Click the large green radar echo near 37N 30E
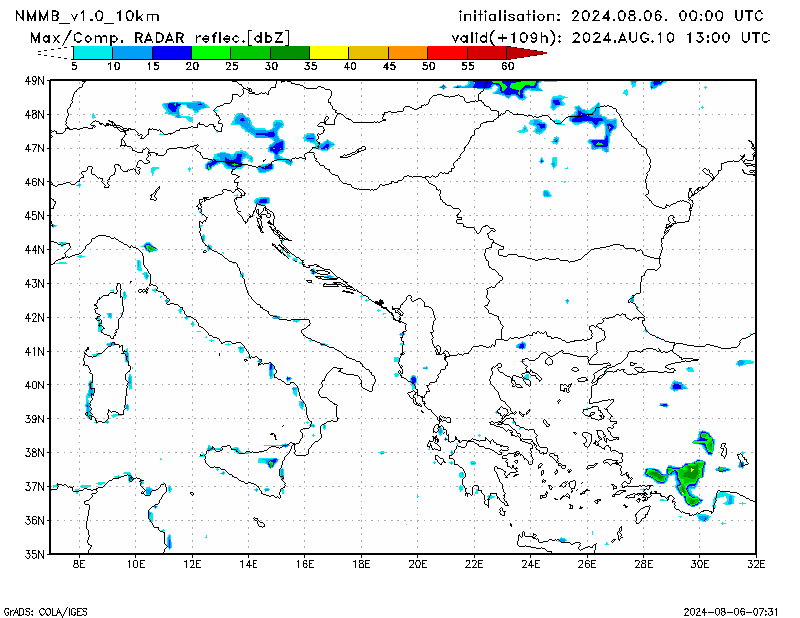The width and height of the screenshot is (800, 618). click(x=688, y=476)
